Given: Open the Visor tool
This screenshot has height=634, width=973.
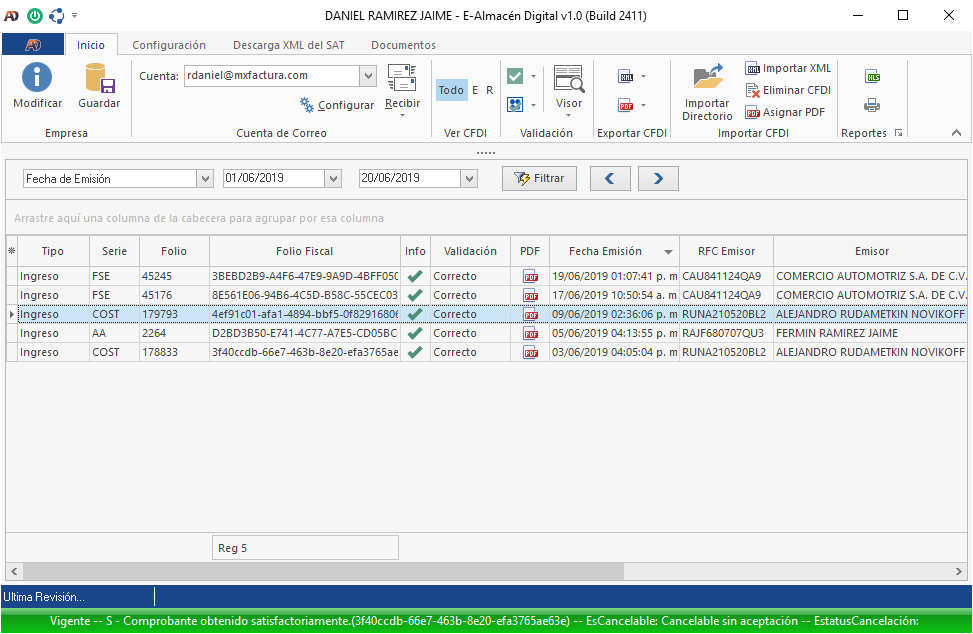Looking at the screenshot, I should [x=569, y=80].
